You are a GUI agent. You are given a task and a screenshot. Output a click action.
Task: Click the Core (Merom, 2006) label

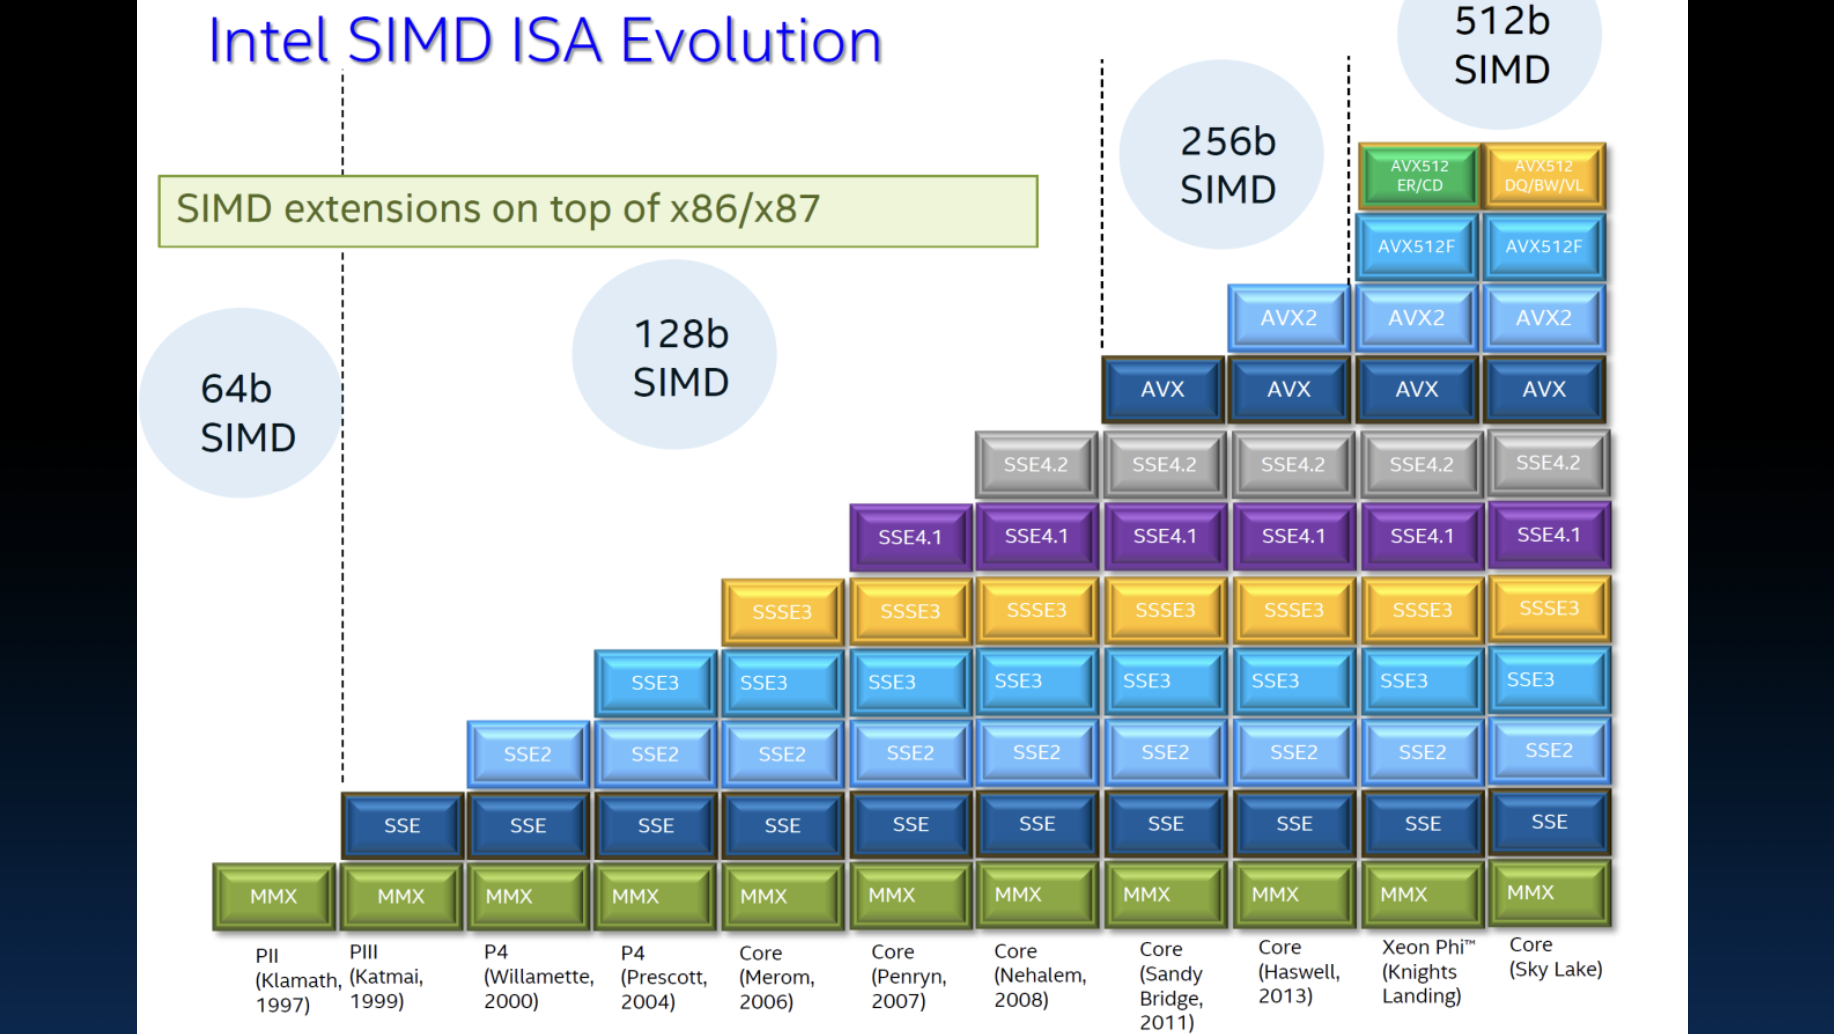tap(777, 977)
